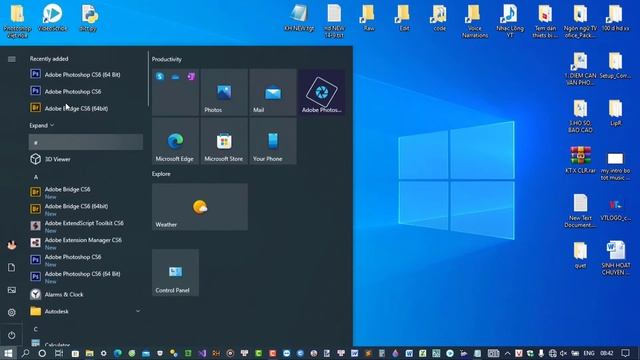Open the Microsoft Edge tile

pos(176,141)
